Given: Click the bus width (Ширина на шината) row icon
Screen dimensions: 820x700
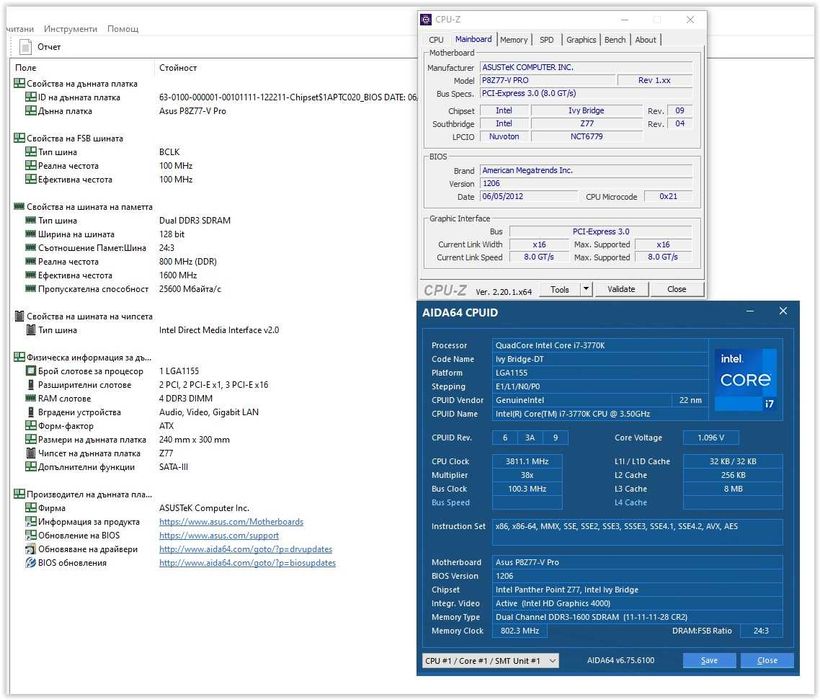Looking at the screenshot, I should pyautogui.click(x=31, y=234).
